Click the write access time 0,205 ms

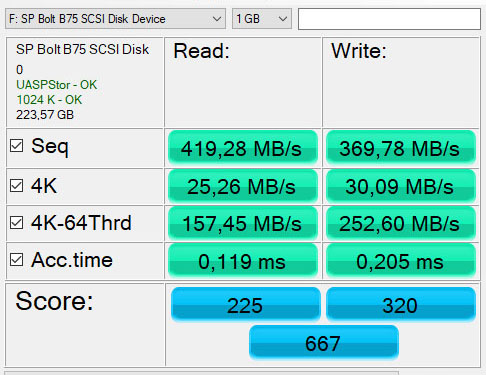click(401, 261)
